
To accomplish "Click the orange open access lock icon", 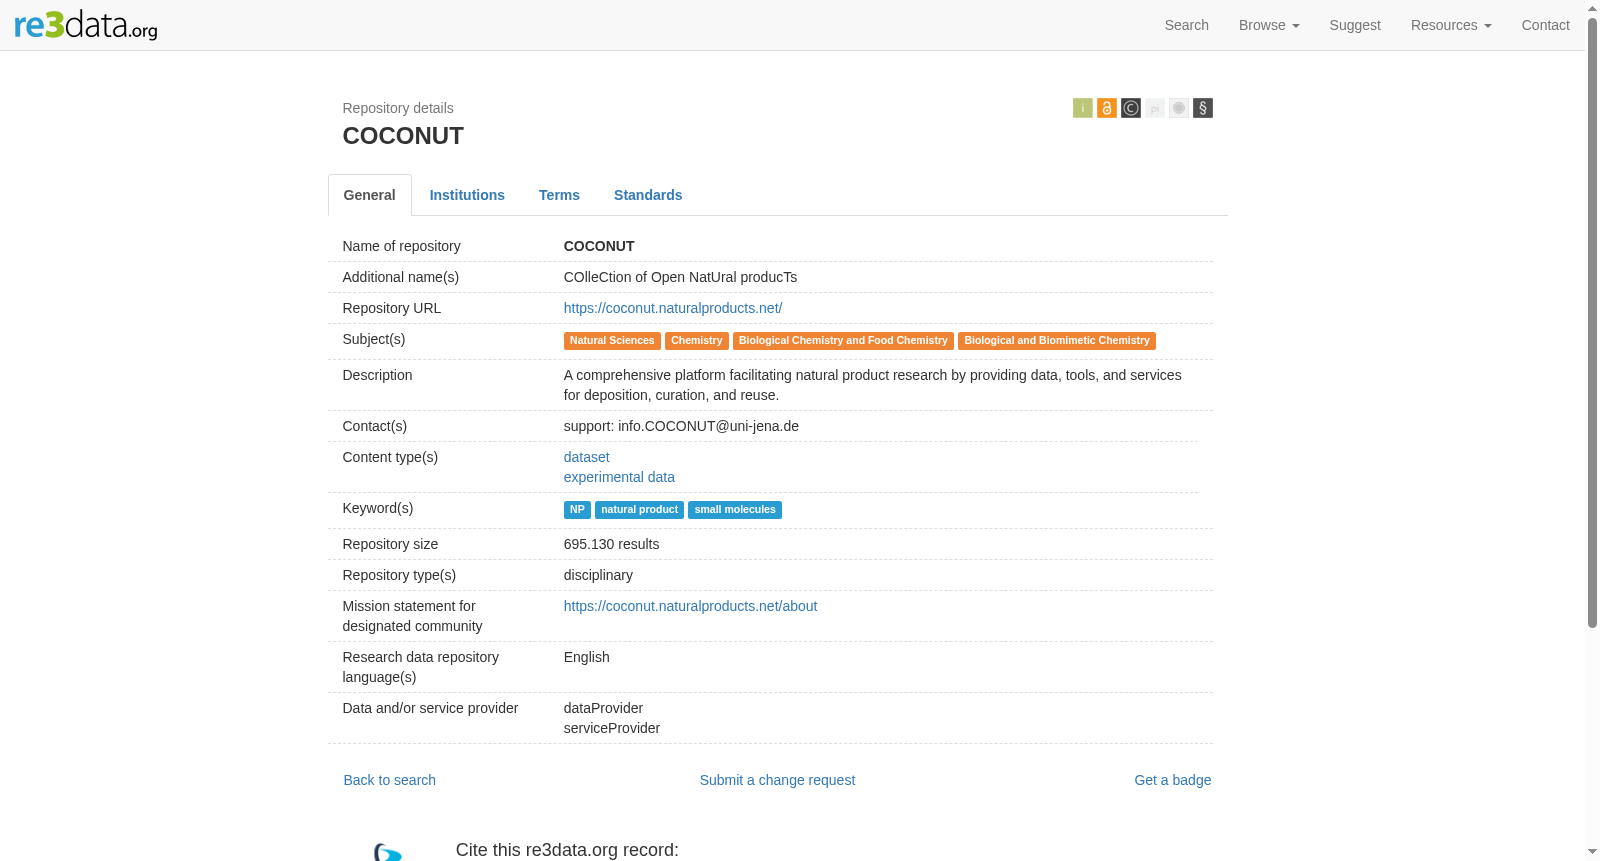I will [x=1107, y=108].
